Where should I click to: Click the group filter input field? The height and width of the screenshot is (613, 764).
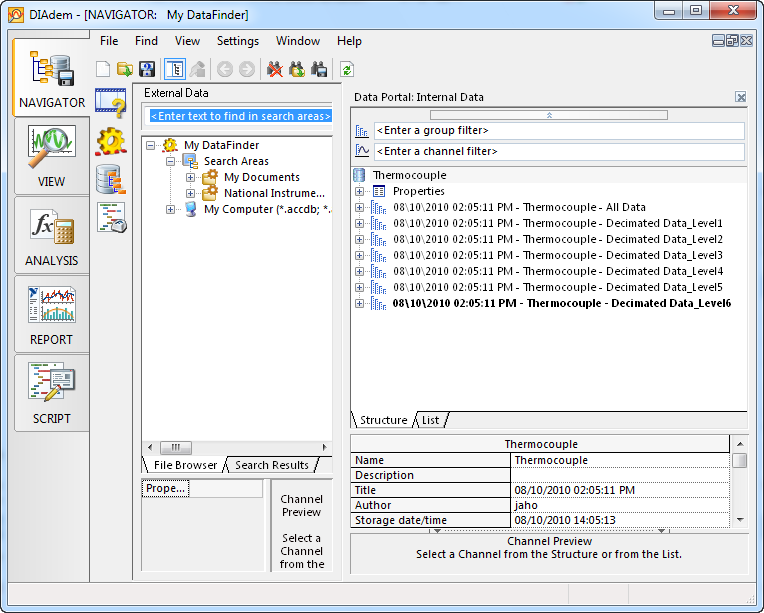[558, 131]
